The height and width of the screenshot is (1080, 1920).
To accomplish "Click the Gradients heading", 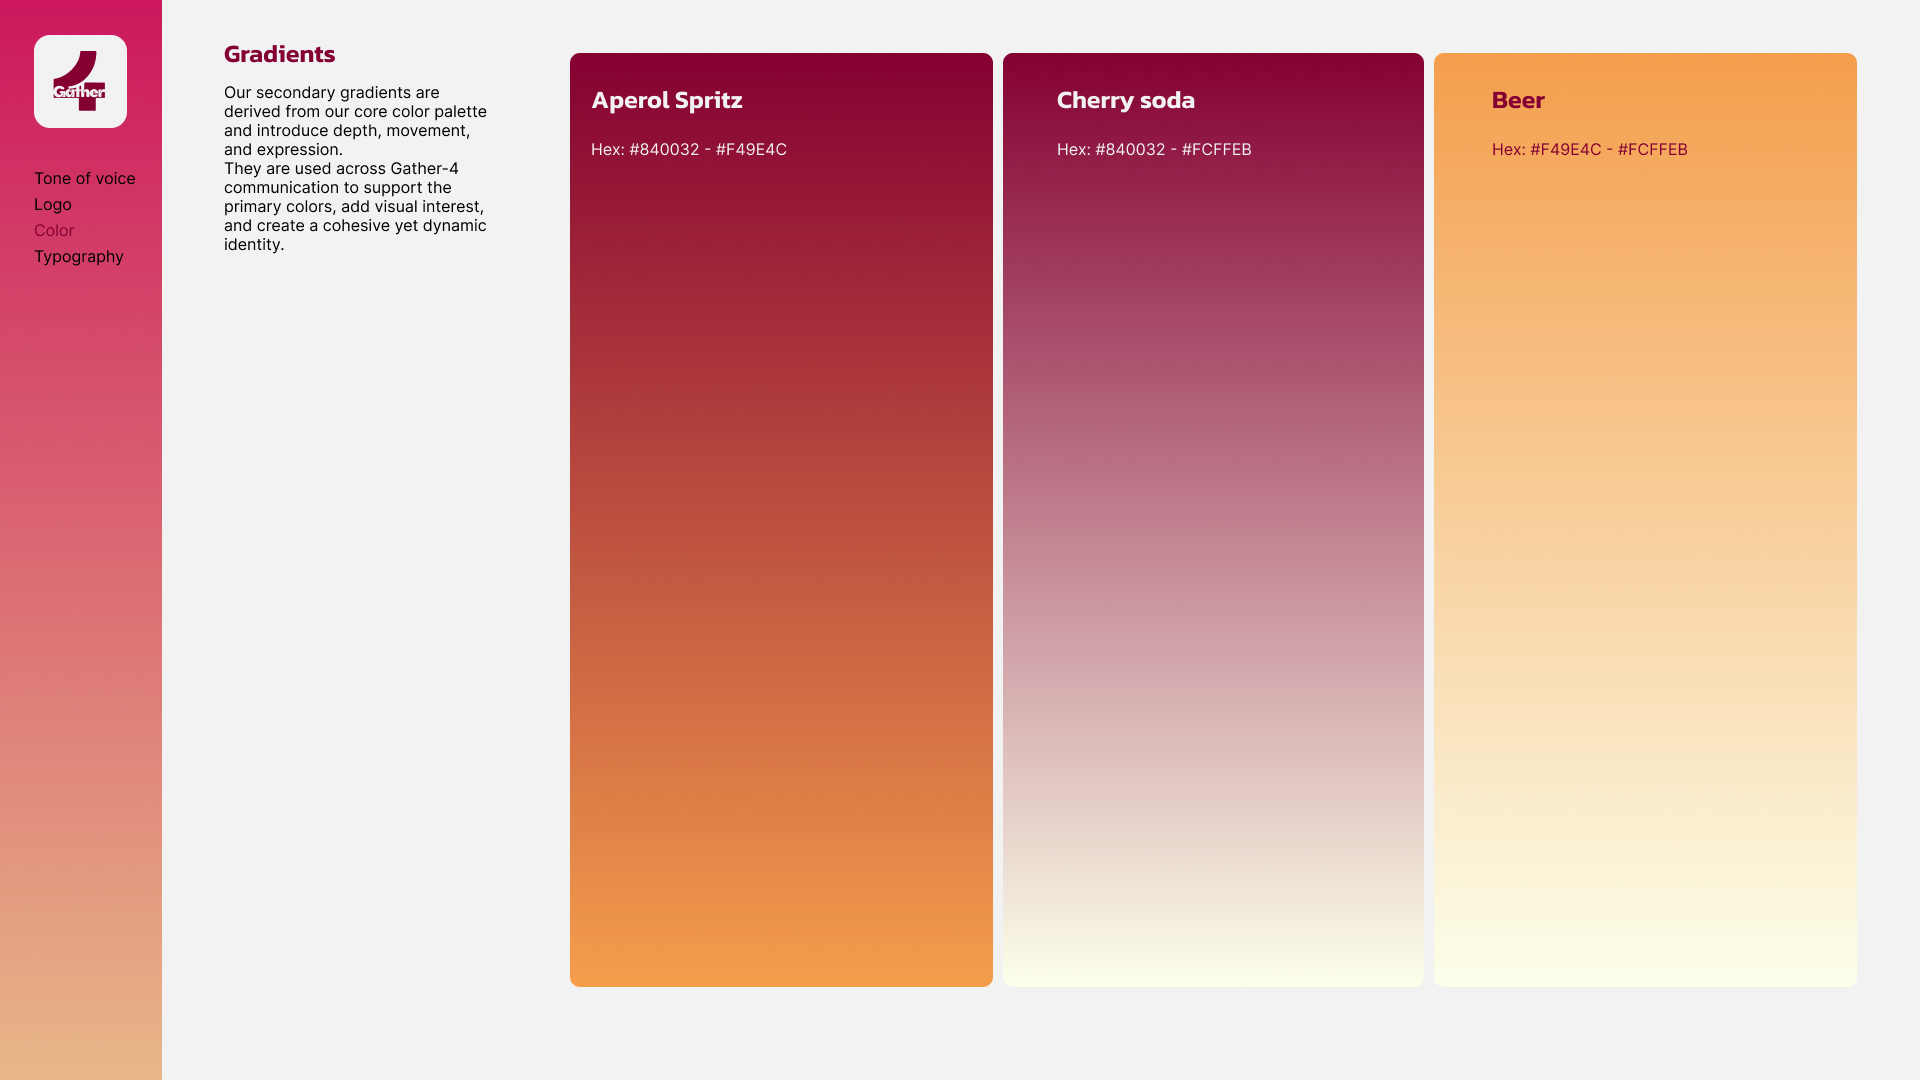I will pos(279,54).
